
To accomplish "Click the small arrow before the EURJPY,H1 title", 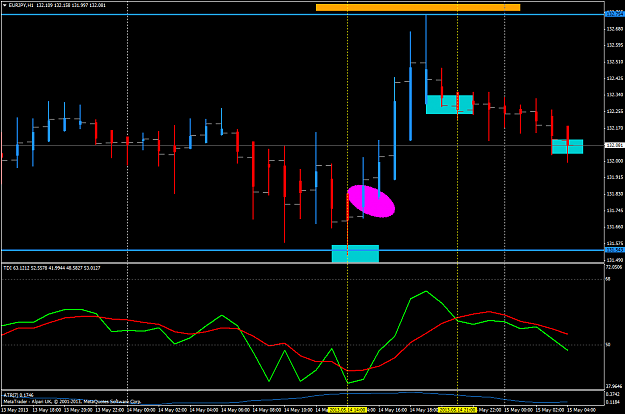I will [4, 5].
